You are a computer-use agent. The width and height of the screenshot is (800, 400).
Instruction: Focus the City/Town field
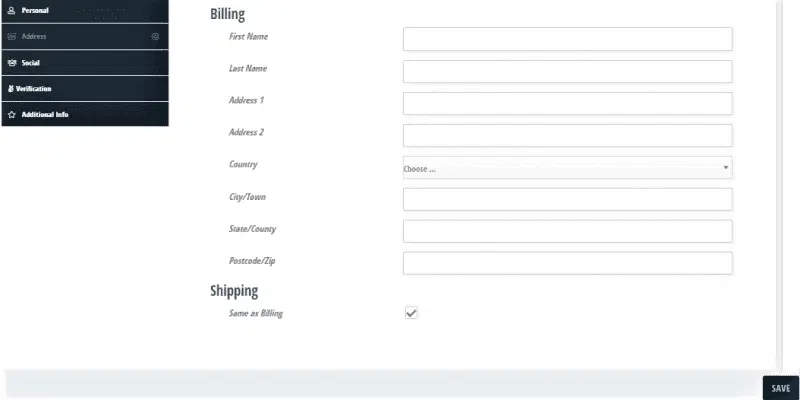pos(567,199)
